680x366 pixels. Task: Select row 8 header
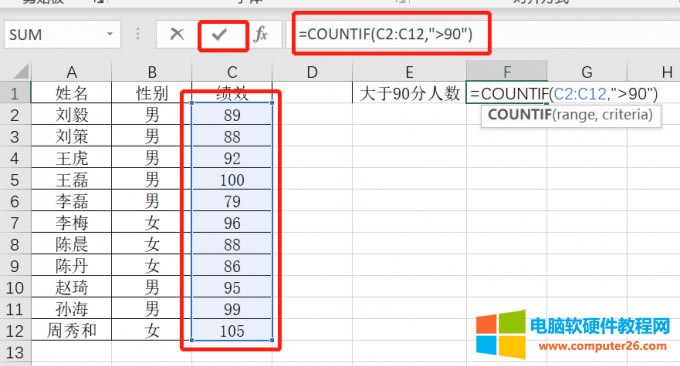15,244
